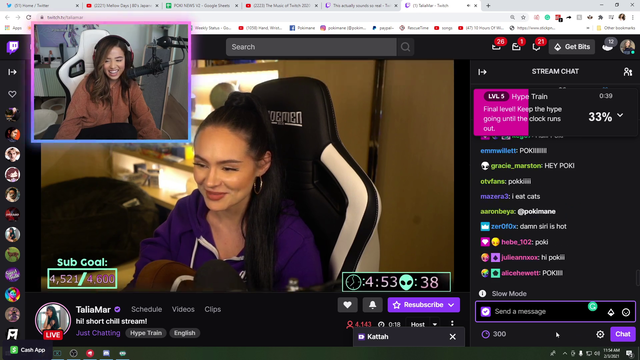Viewport: 640px width, 360px height.
Task: Open whispers inbox icon with 1 badge
Action: tap(516, 47)
